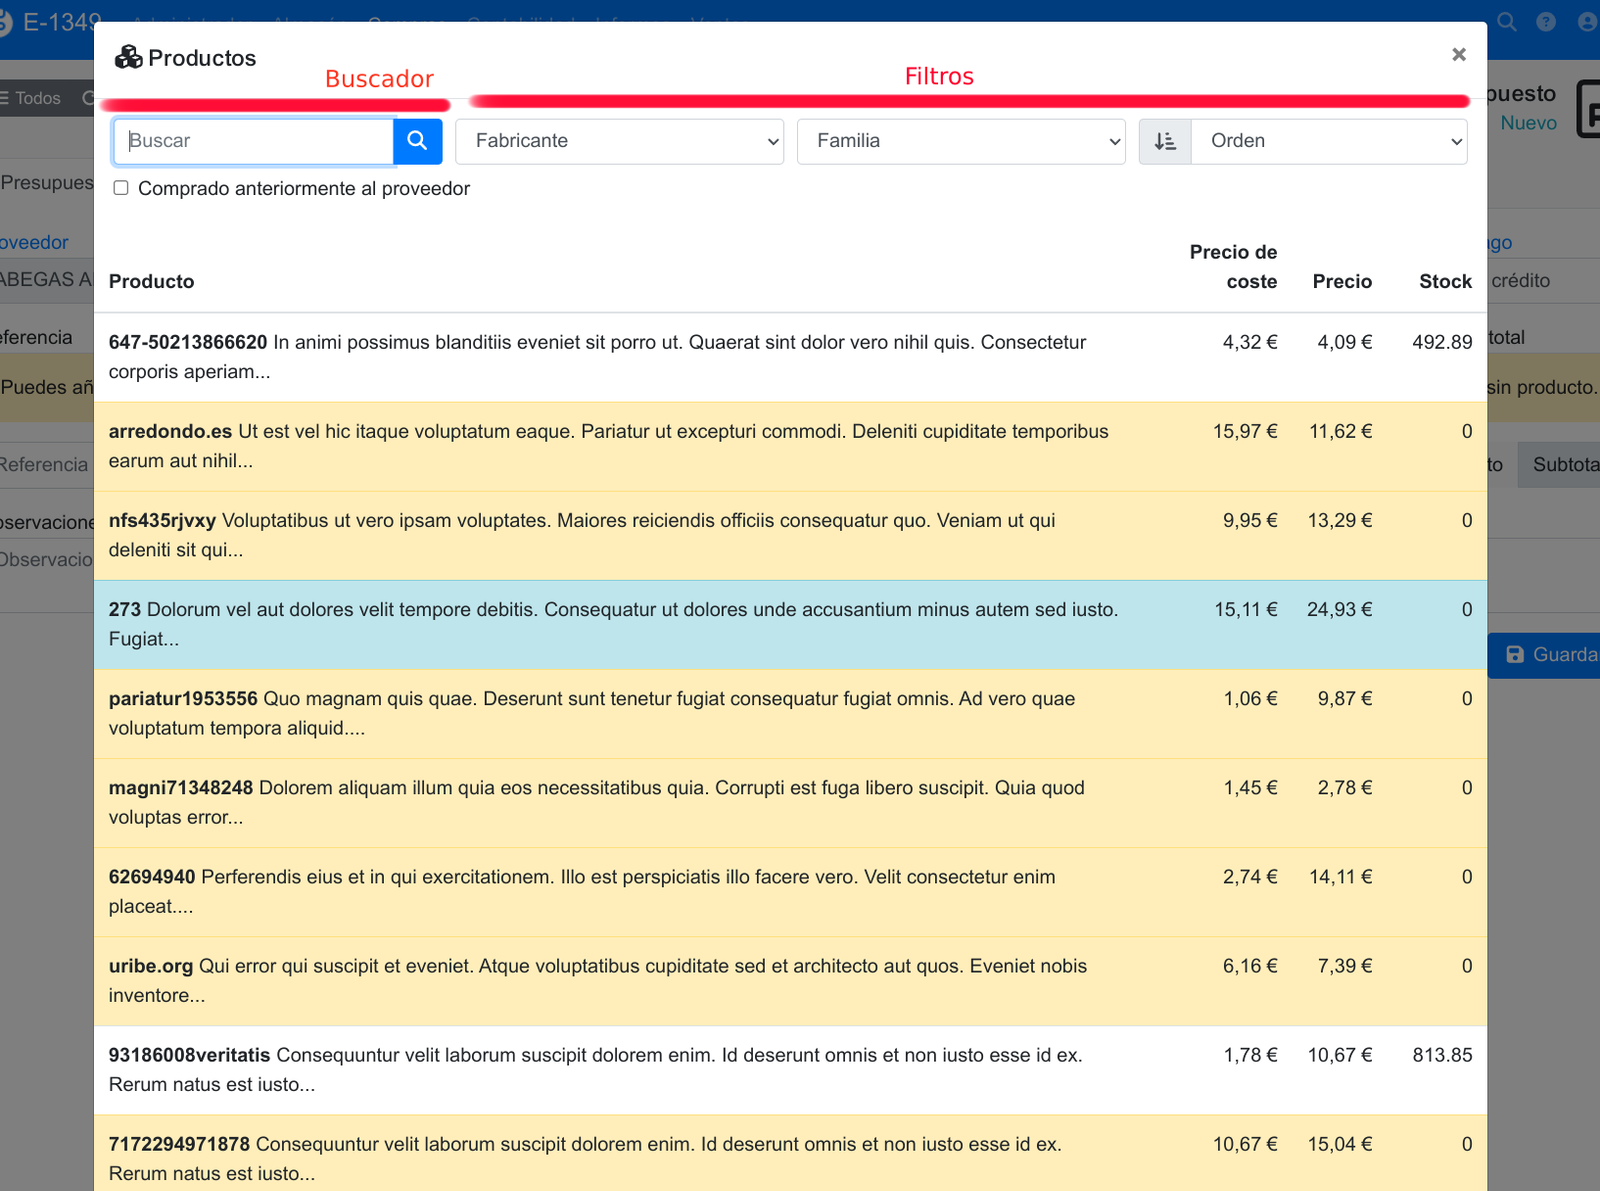The width and height of the screenshot is (1600, 1191).
Task: Click the Nuevo link in background page
Action: tap(1528, 123)
